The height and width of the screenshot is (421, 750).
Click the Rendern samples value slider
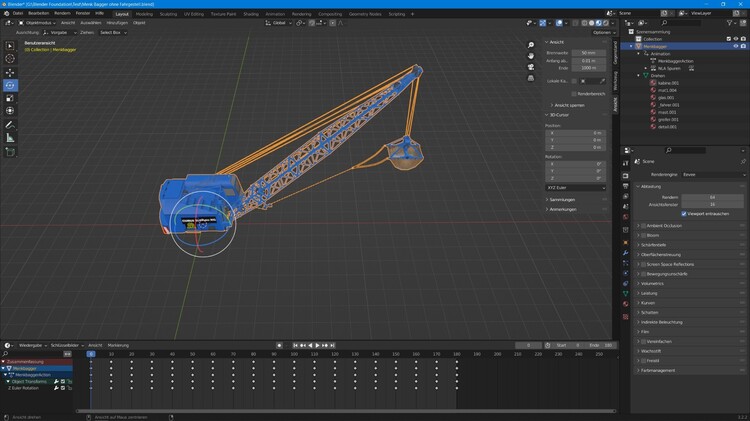pyautogui.click(x=712, y=197)
